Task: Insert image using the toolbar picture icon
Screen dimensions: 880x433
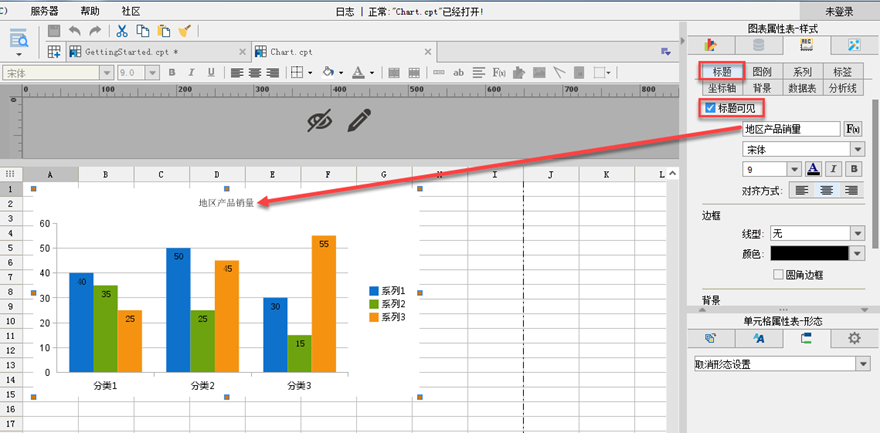Action: click(539, 72)
